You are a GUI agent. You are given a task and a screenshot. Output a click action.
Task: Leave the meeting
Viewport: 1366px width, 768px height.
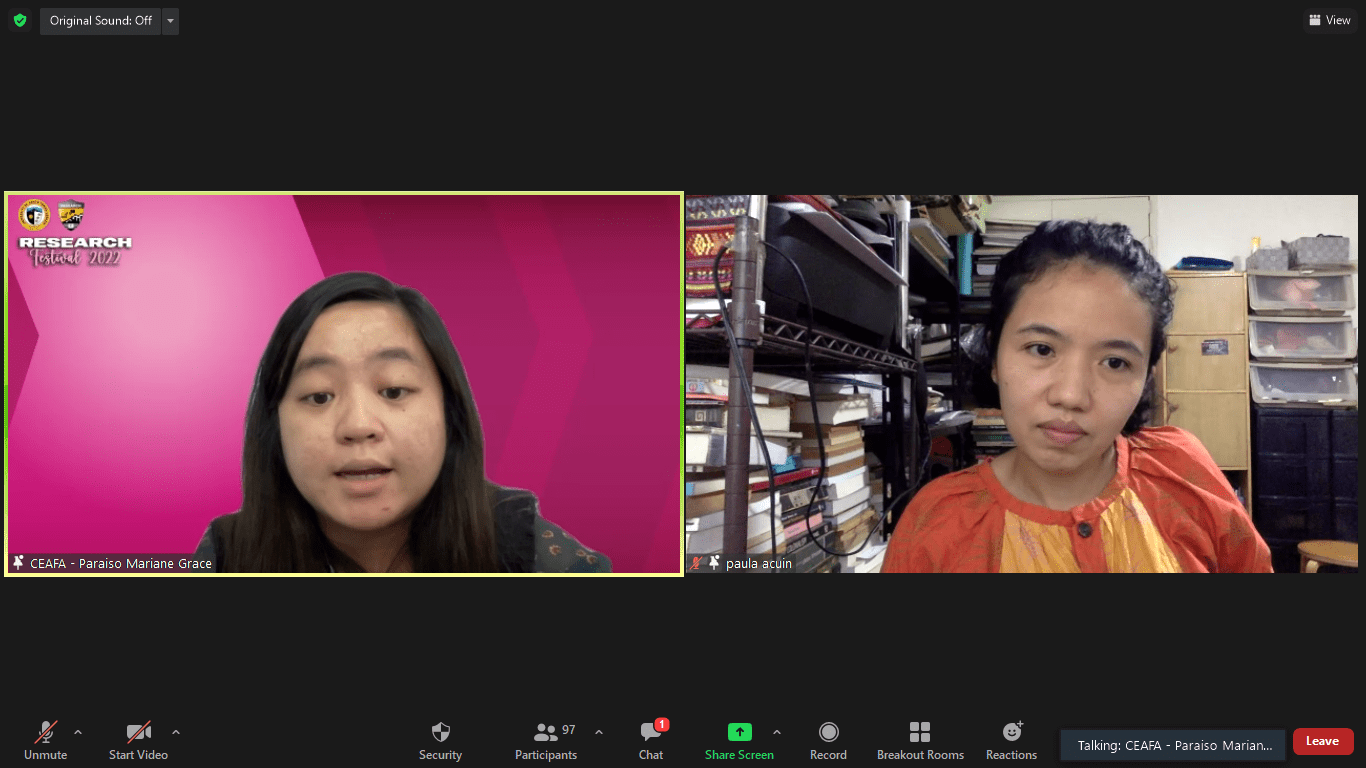click(x=1322, y=741)
